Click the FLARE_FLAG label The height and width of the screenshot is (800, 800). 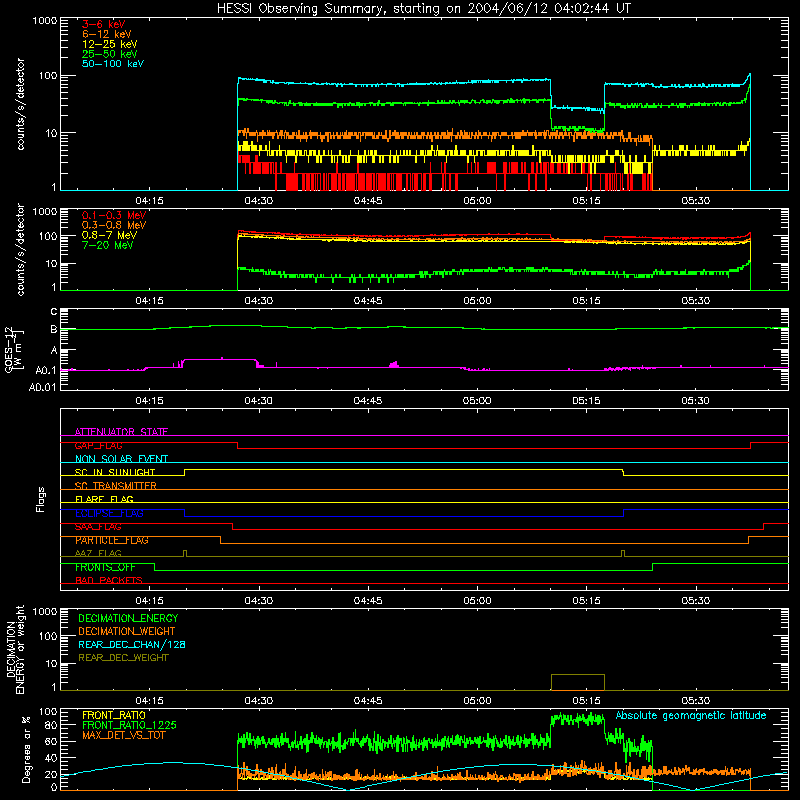coord(104,499)
